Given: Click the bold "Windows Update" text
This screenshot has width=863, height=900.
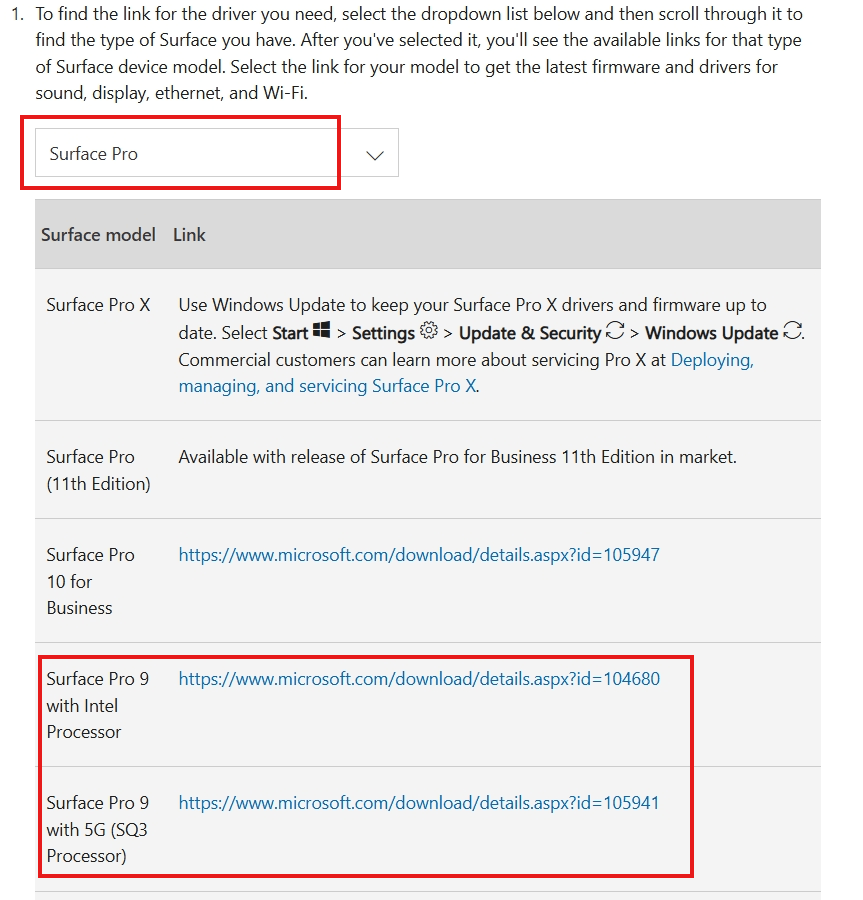Looking at the screenshot, I should pos(712,333).
